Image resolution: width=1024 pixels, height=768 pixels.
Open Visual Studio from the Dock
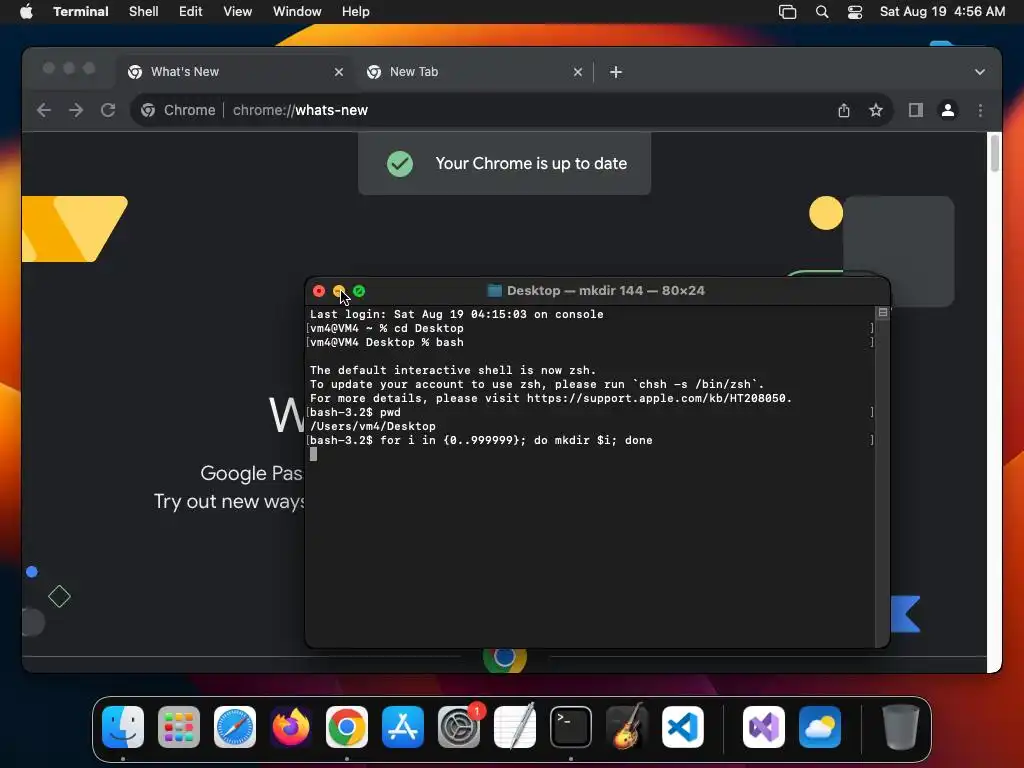point(763,727)
